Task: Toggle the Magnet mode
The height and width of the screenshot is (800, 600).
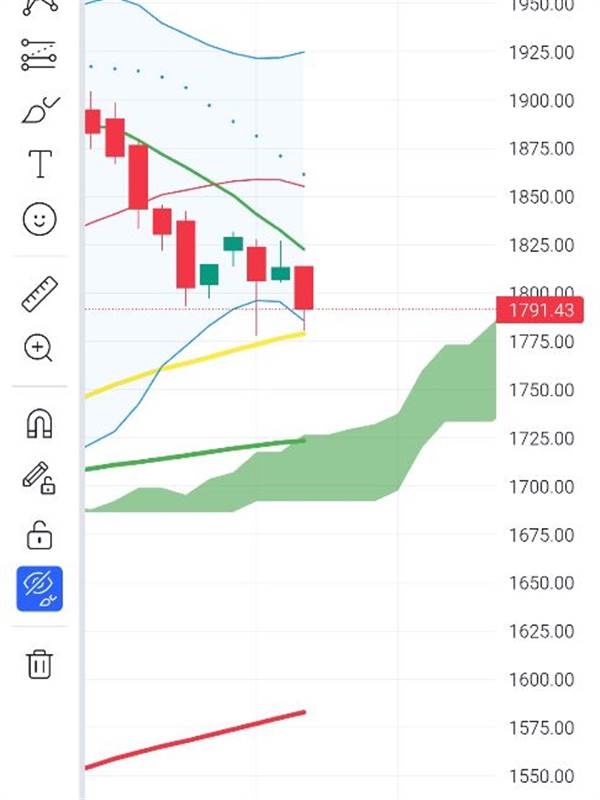Action: (39, 425)
